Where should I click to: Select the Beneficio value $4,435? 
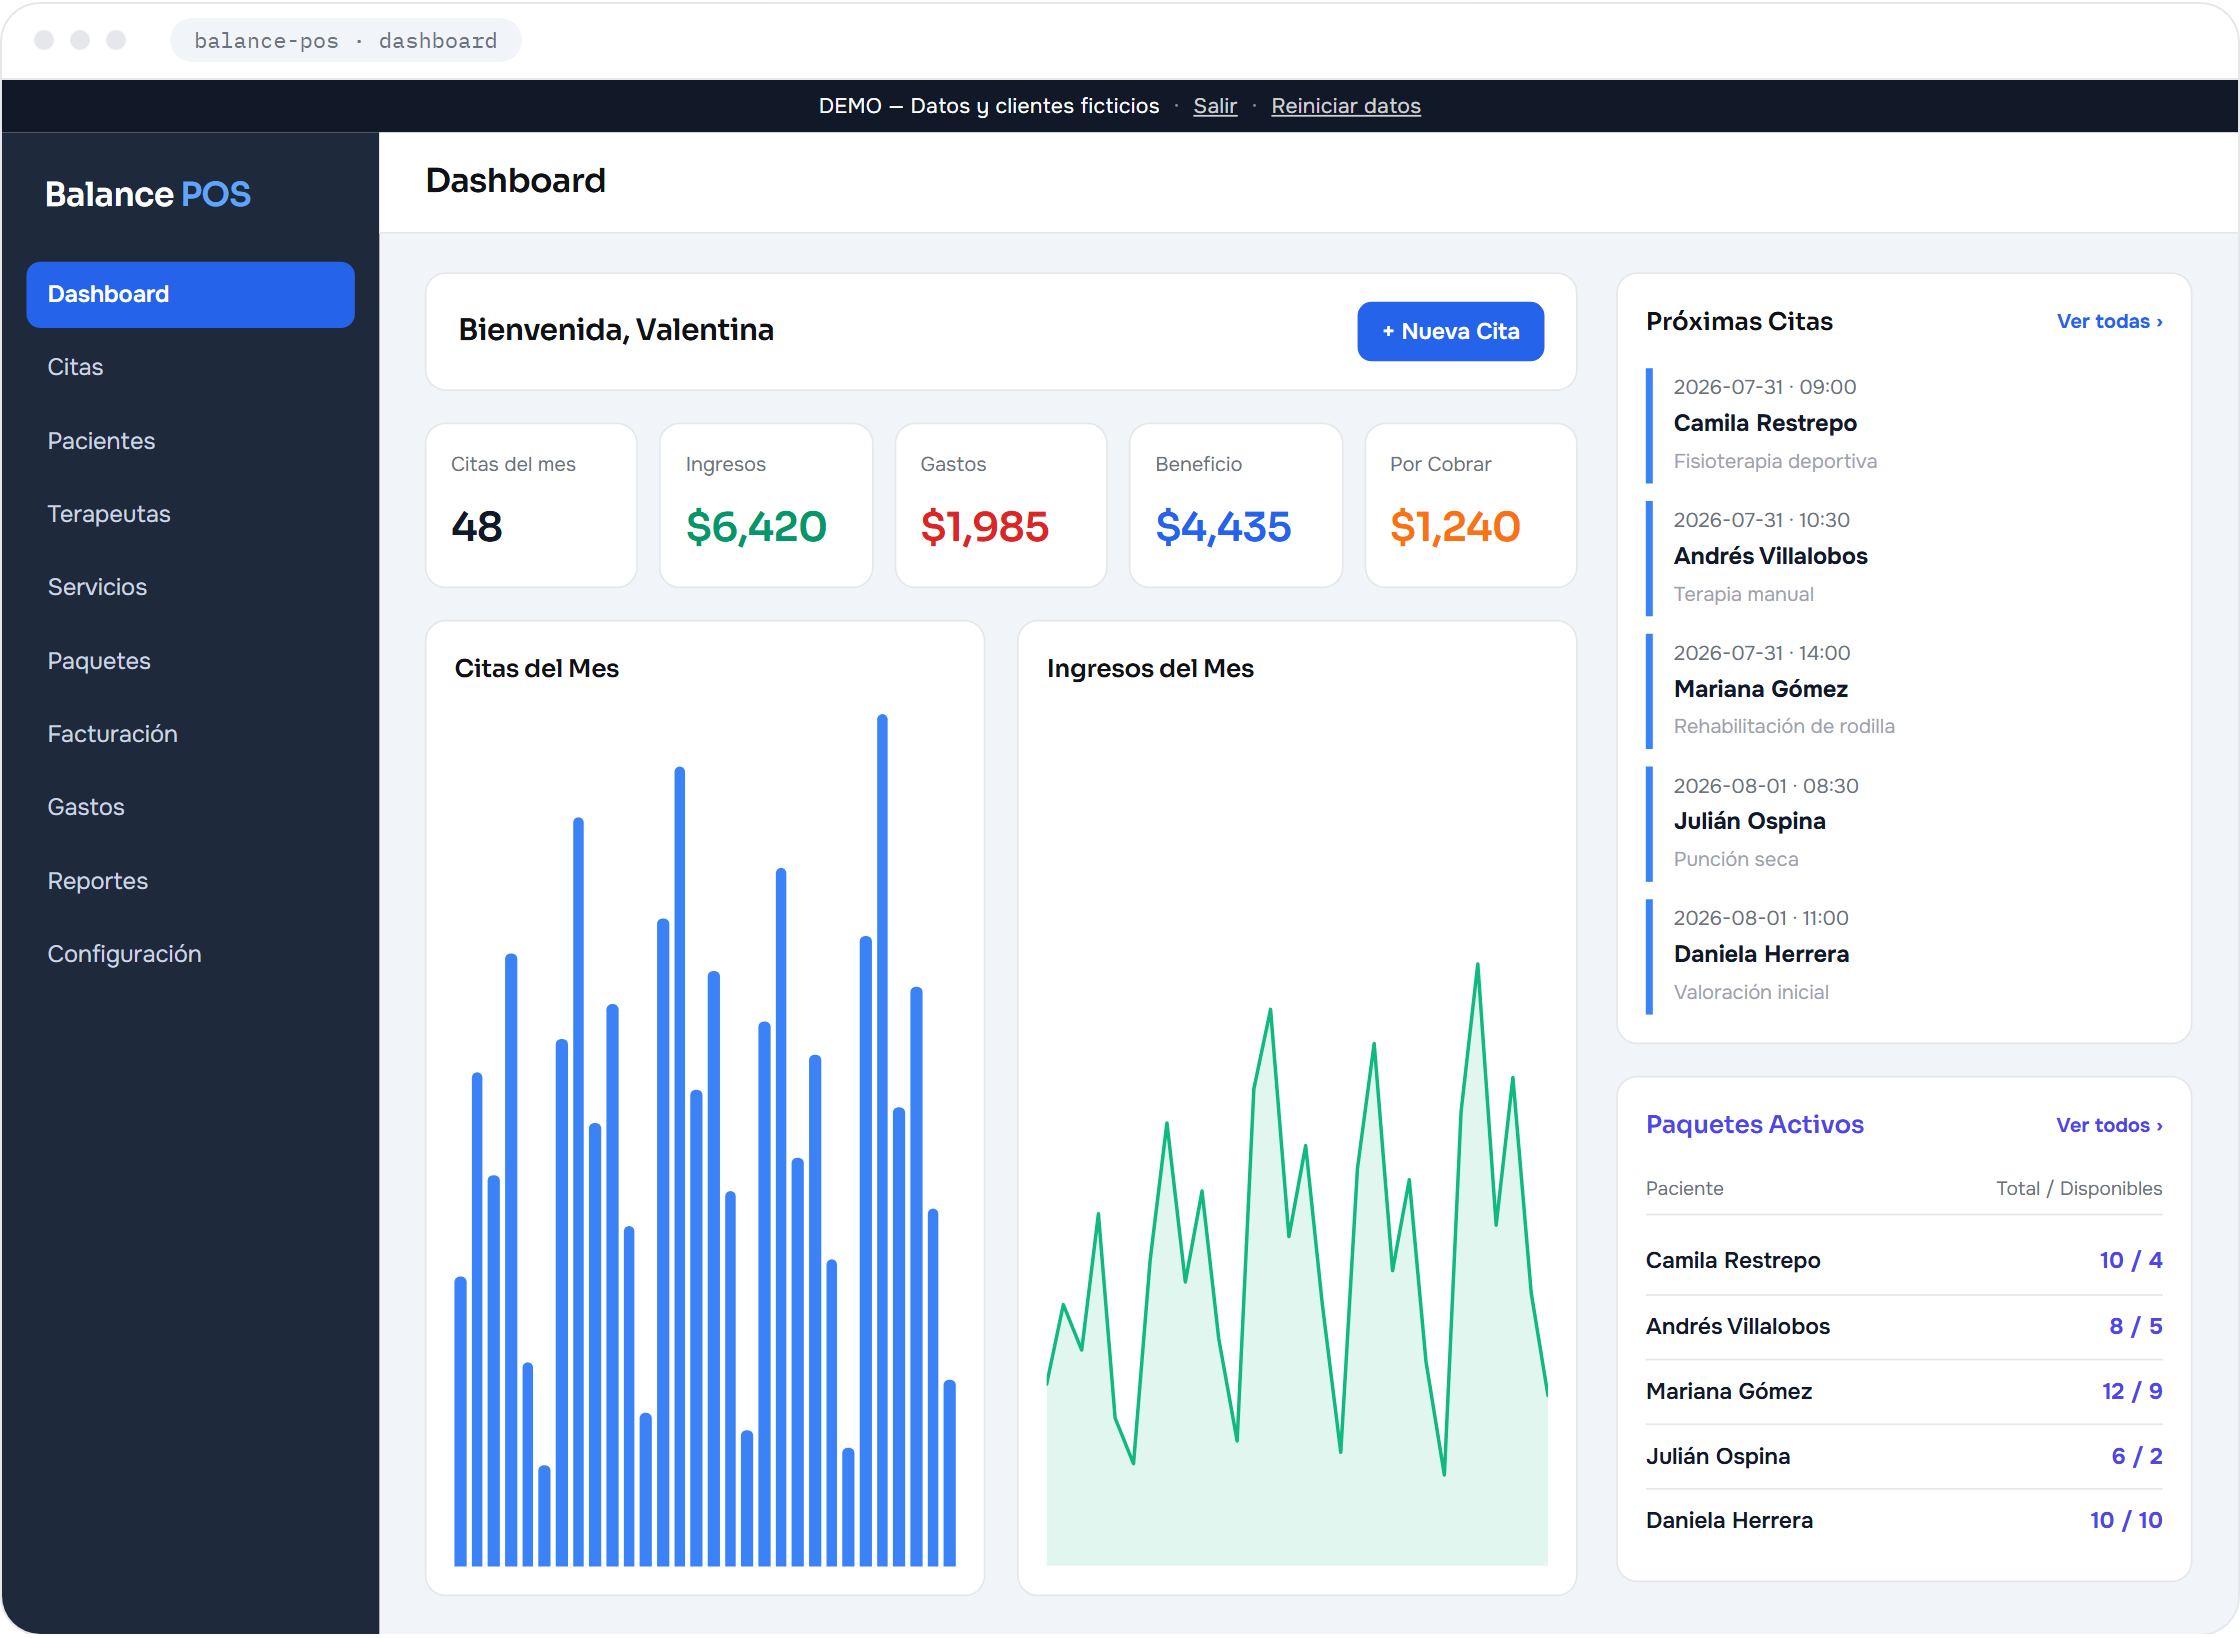pos(1223,527)
